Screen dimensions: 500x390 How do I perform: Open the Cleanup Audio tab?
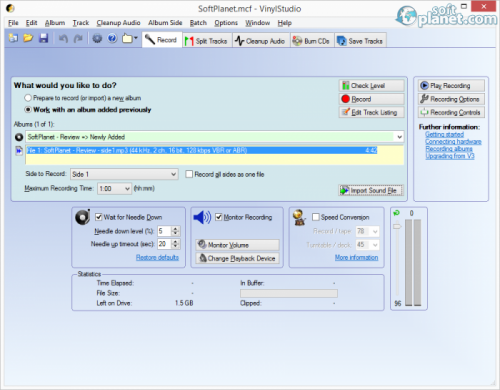click(x=260, y=41)
